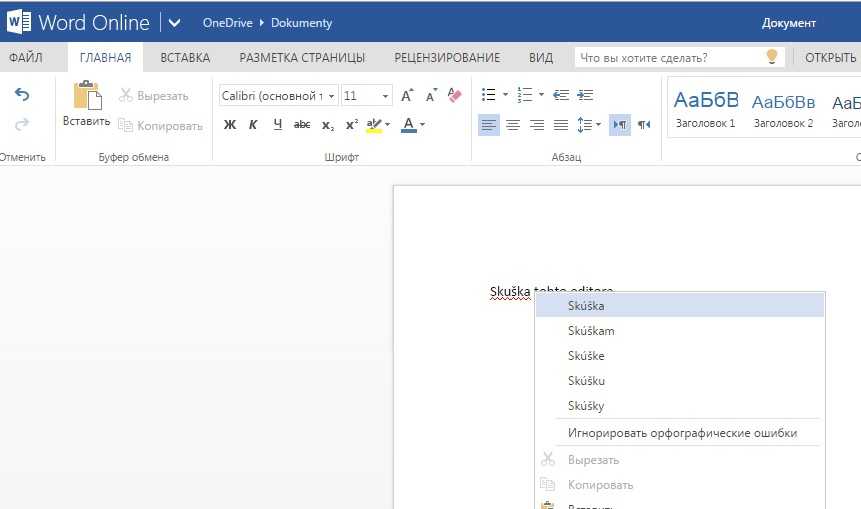Click the 'Что вы хотите сделать?' search box
Screen dimensions: 861x509
coord(679,58)
